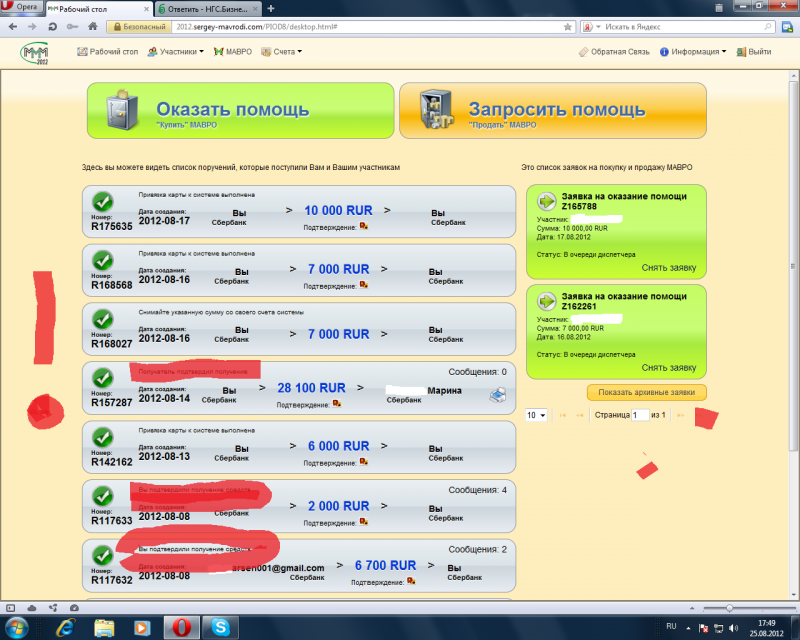800x640 pixels.
Task: Click Снять заявку for request Z165788
Action: coord(667,268)
